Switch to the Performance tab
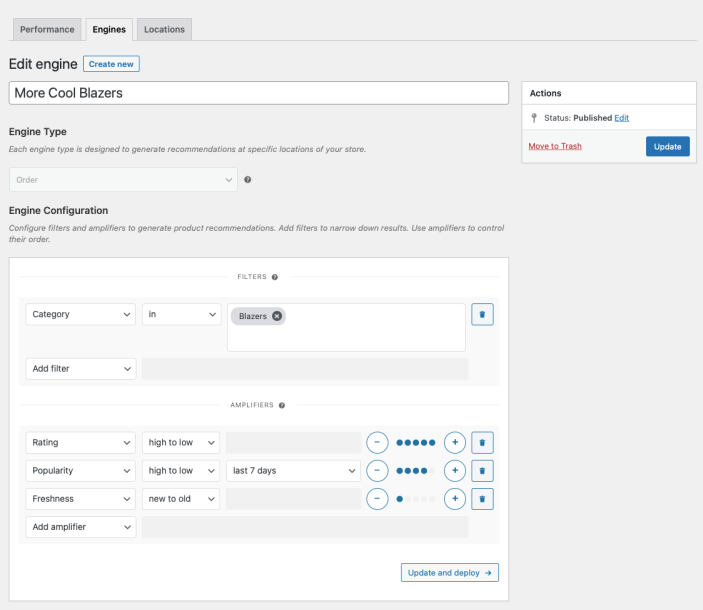Image resolution: width=703 pixels, height=610 pixels. tap(47, 30)
